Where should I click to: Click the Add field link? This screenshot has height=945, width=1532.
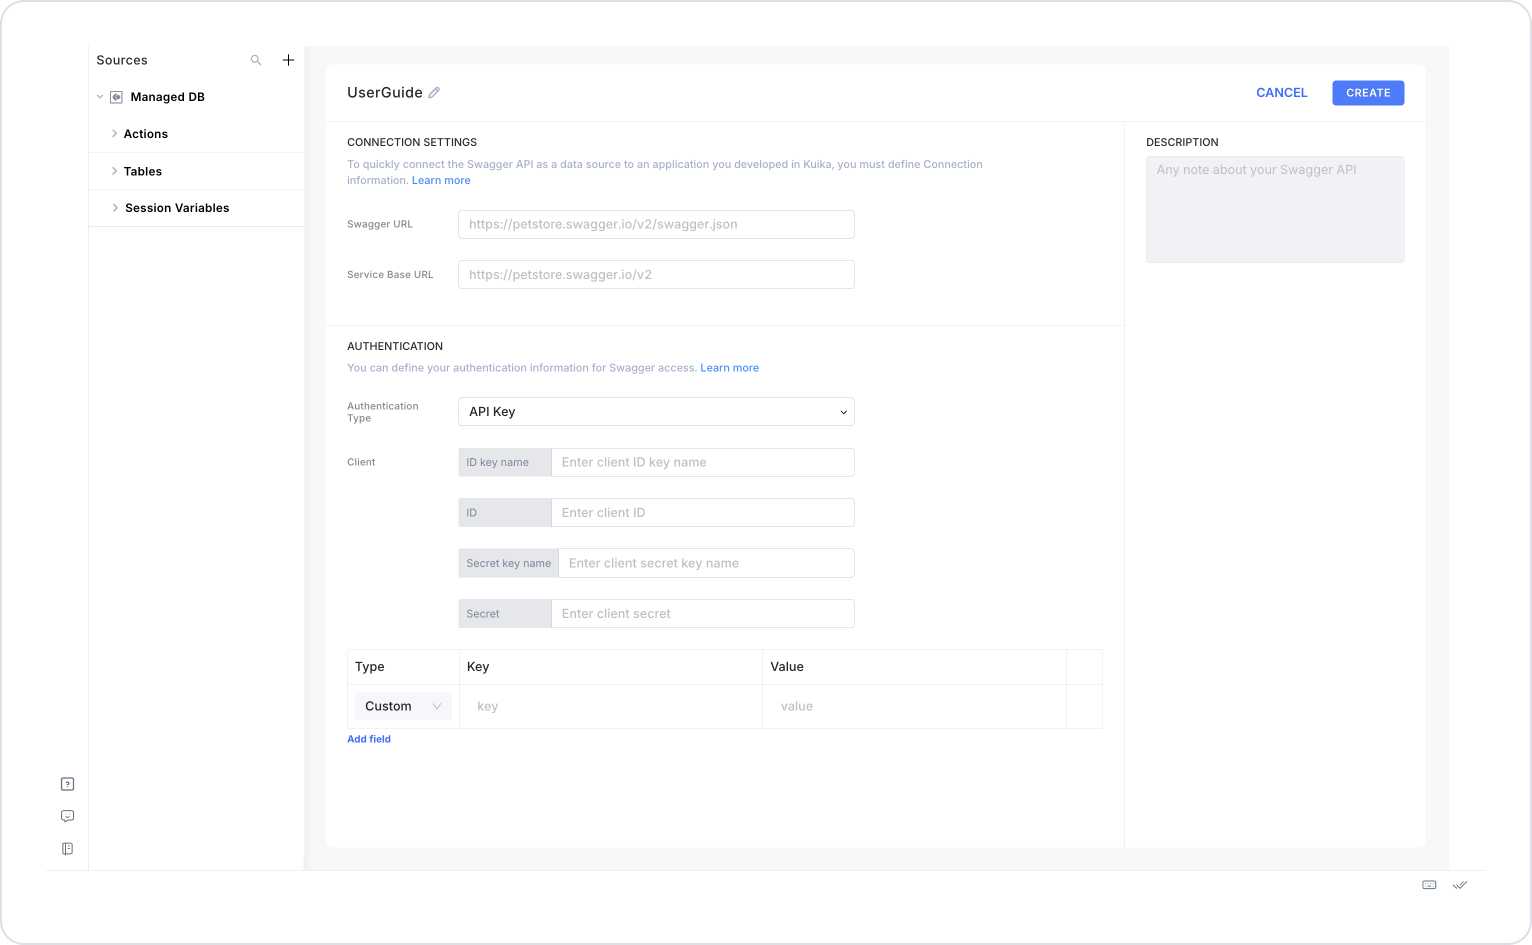369,739
